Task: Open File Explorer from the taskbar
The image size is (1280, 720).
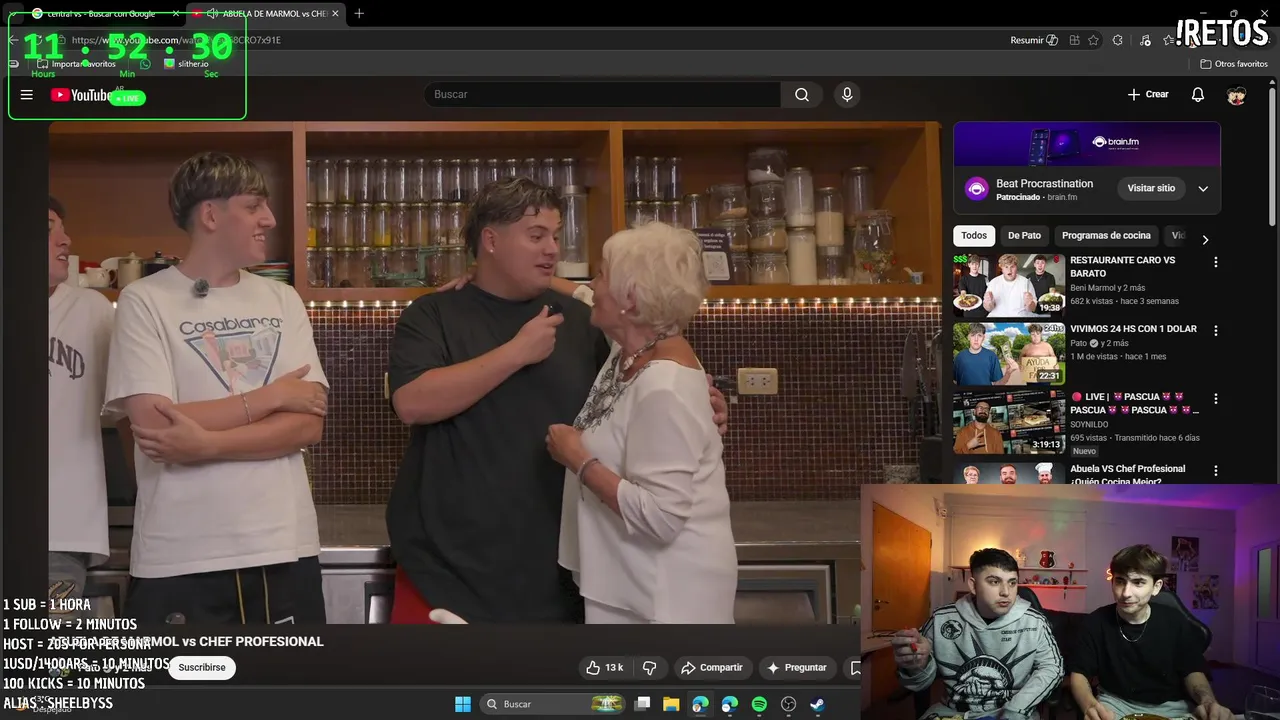Action: [x=671, y=704]
